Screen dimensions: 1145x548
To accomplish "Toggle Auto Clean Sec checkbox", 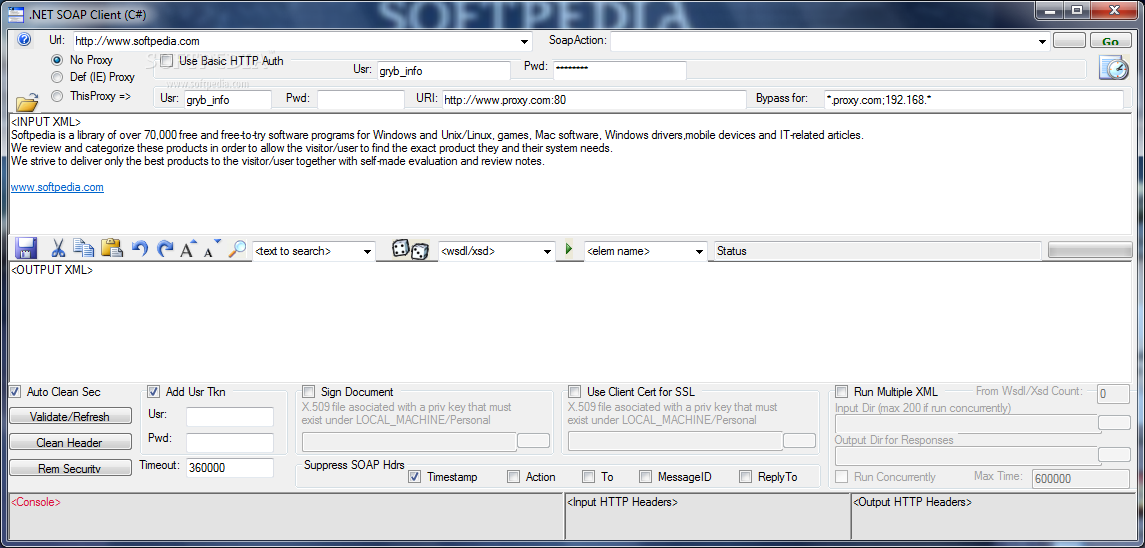I will tap(15, 392).
